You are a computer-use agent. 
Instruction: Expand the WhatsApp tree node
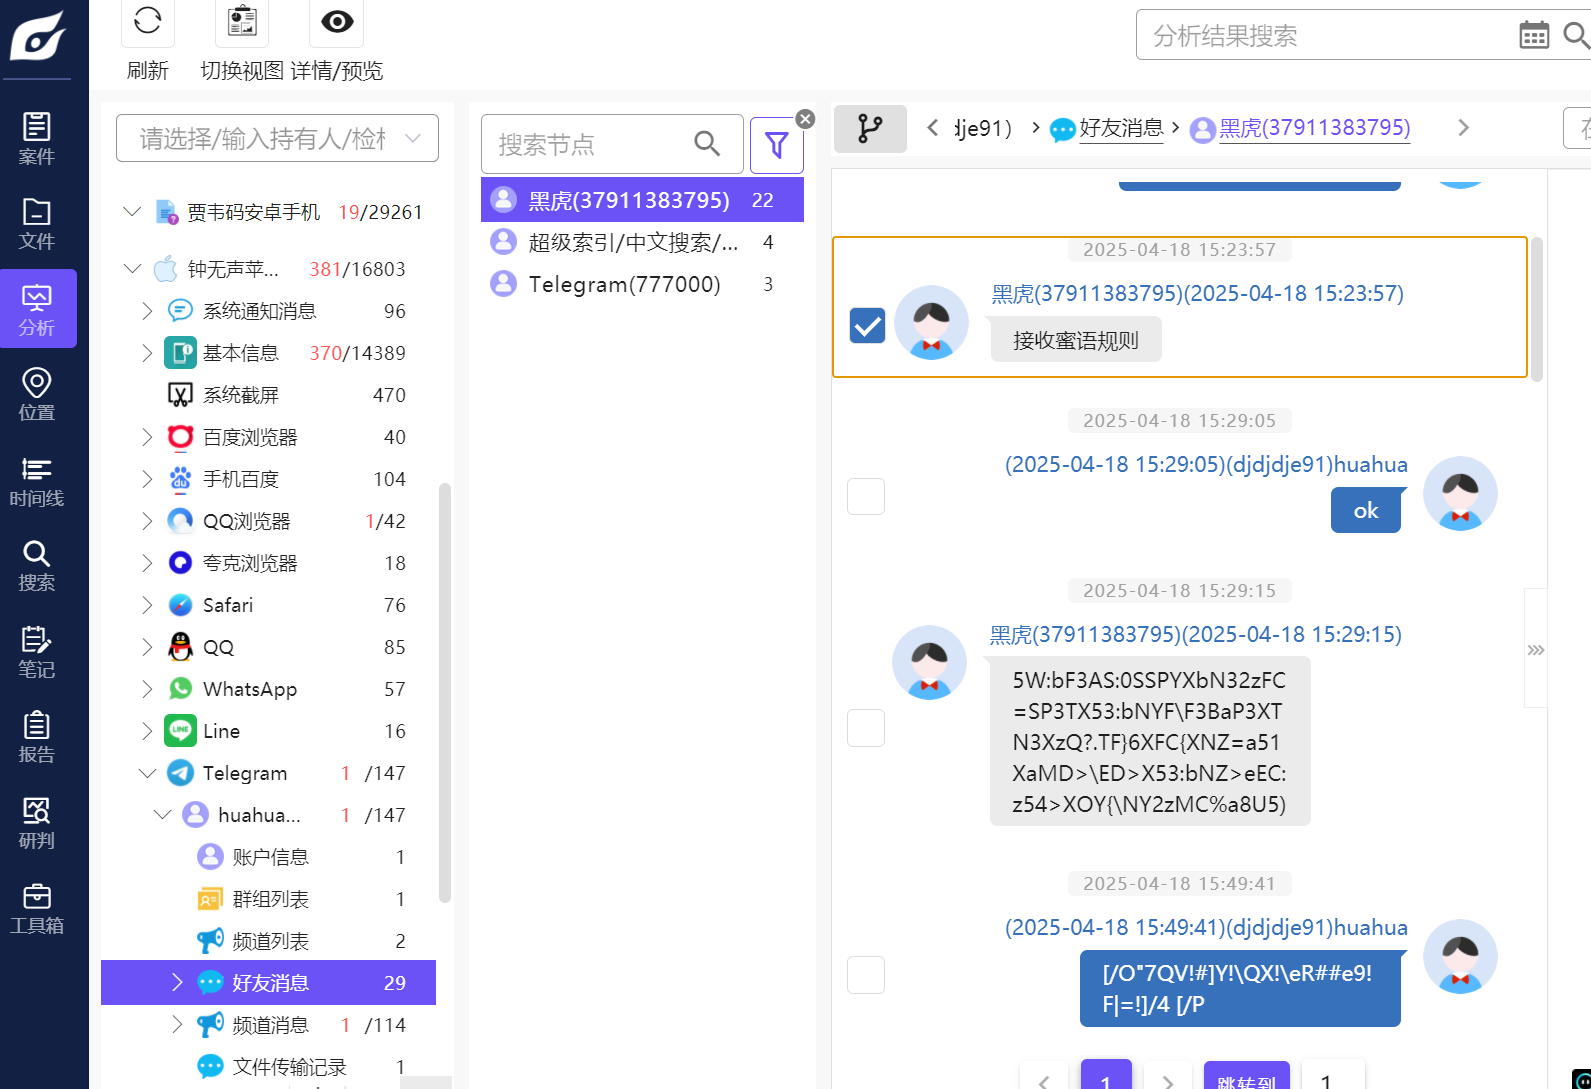point(147,689)
